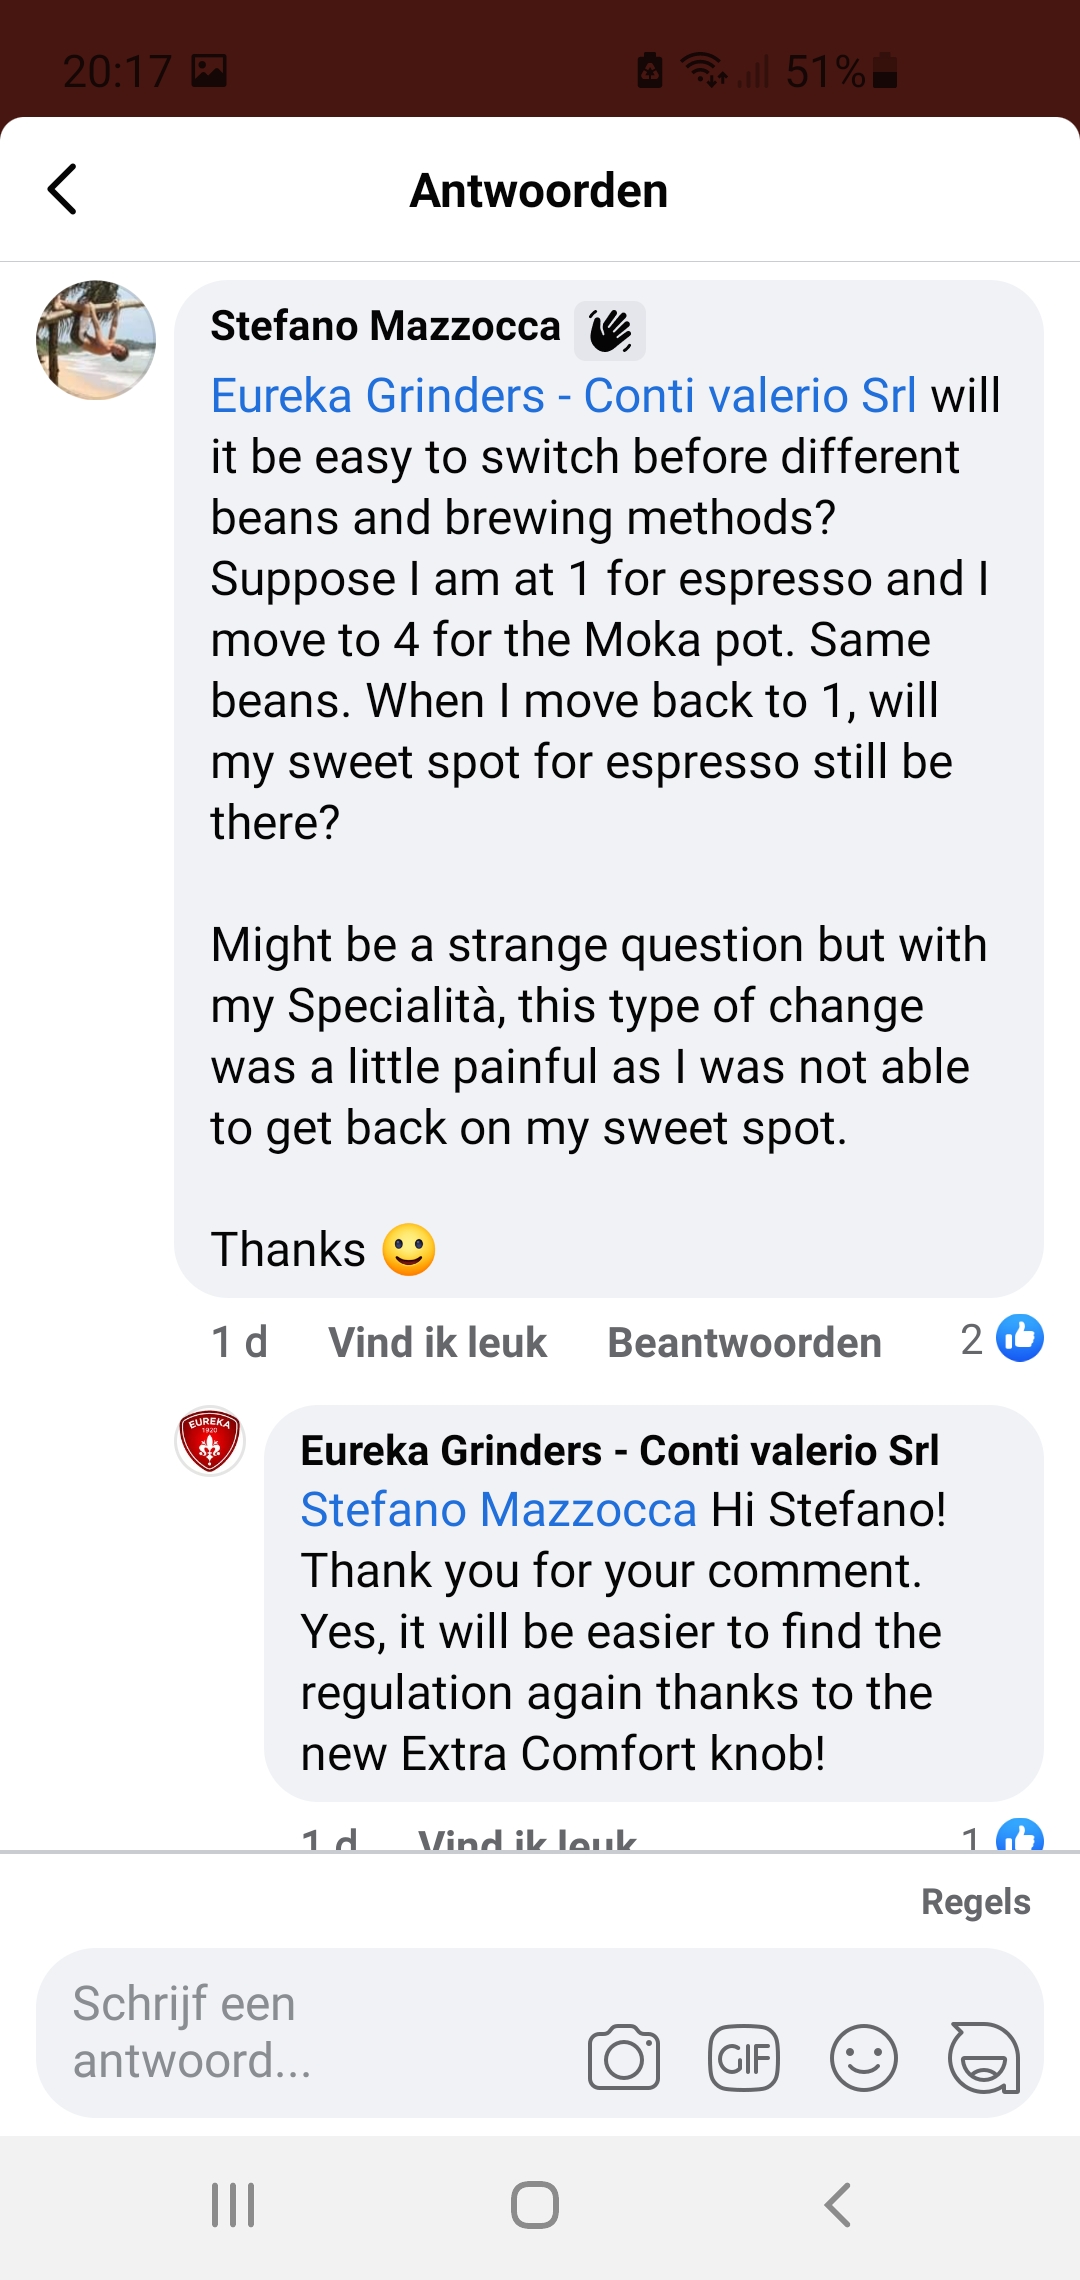
Task: Tap the waving hand badge beside Stefano Mazzocca
Action: 610,331
